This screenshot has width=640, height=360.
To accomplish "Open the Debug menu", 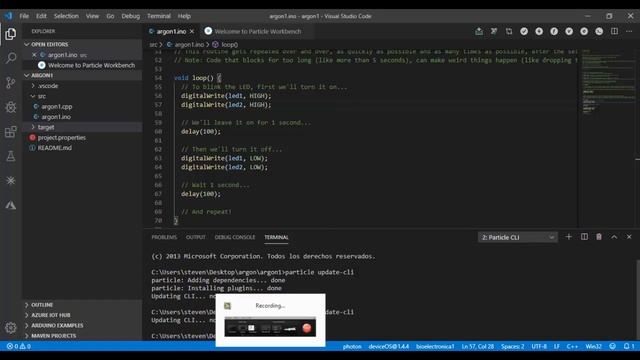I will click(x=131, y=16).
